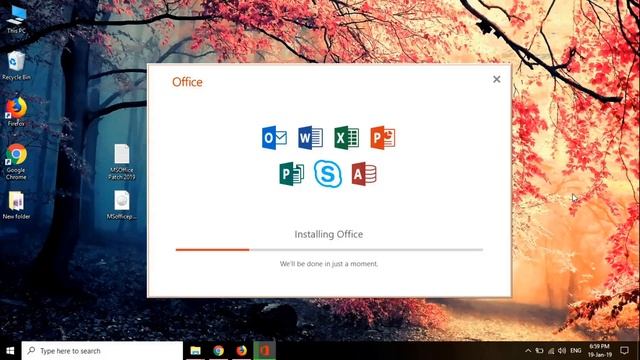This screenshot has width=640, height=360.
Task: Click 'We'll be done in just a moment' text
Action: [x=329, y=264]
